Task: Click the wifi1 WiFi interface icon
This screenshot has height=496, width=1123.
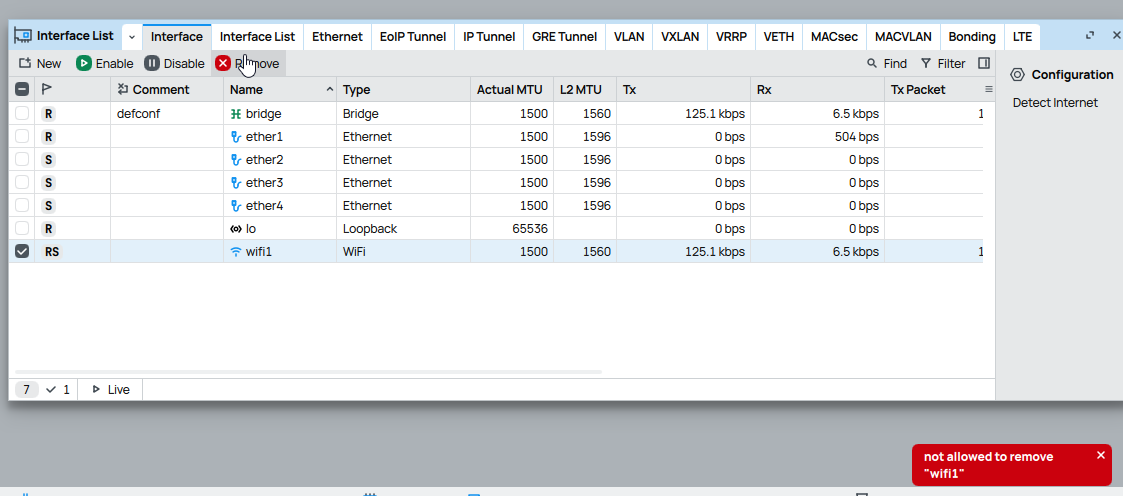Action: (236, 252)
